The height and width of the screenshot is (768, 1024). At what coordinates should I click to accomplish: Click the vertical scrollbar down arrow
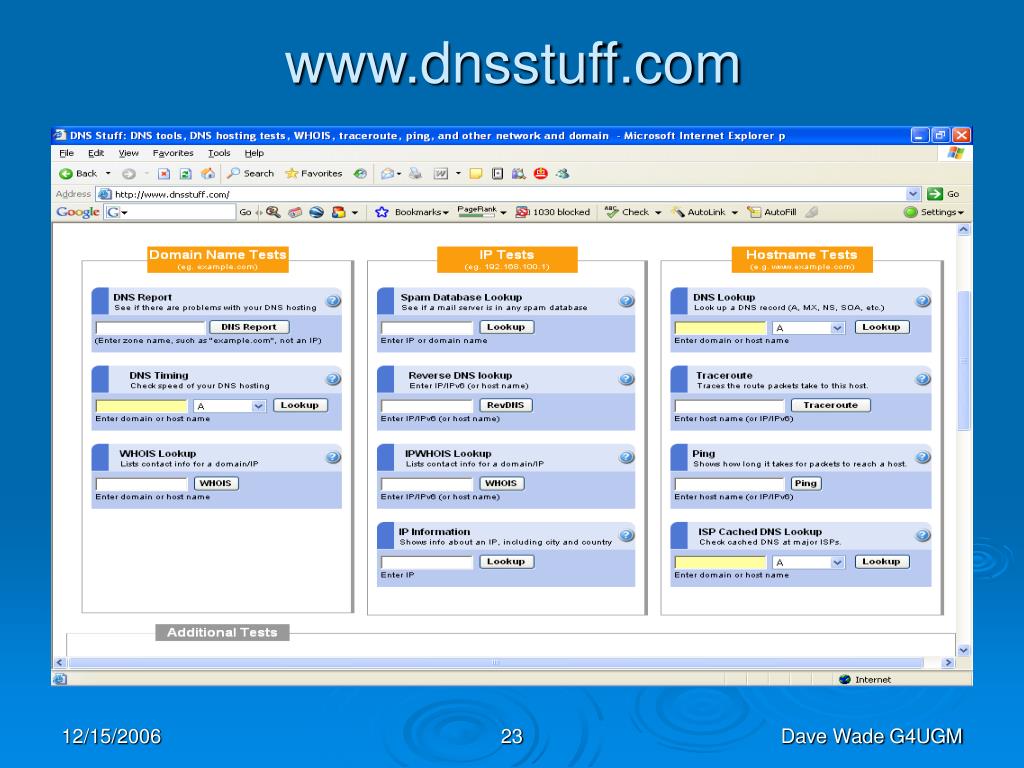[x=964, y=650]
